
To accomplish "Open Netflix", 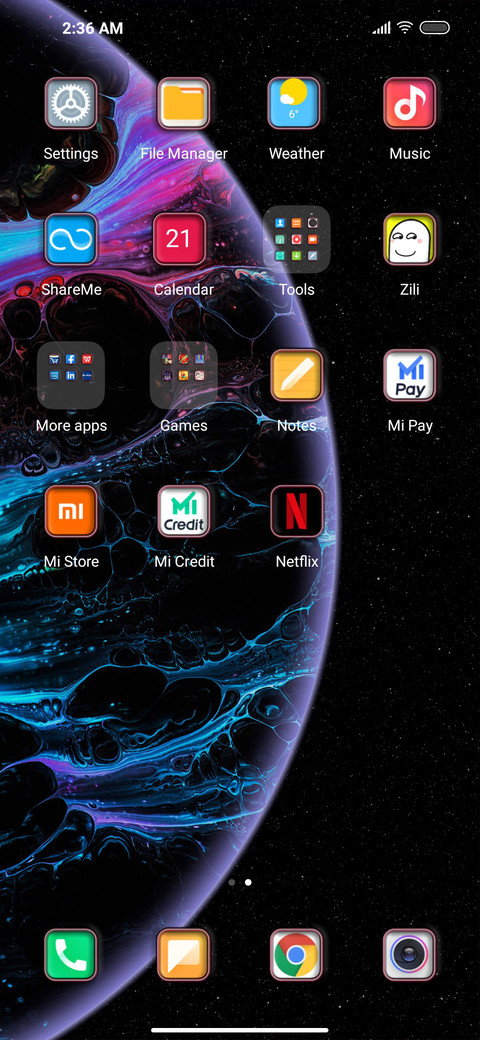I will click(296, 511).
